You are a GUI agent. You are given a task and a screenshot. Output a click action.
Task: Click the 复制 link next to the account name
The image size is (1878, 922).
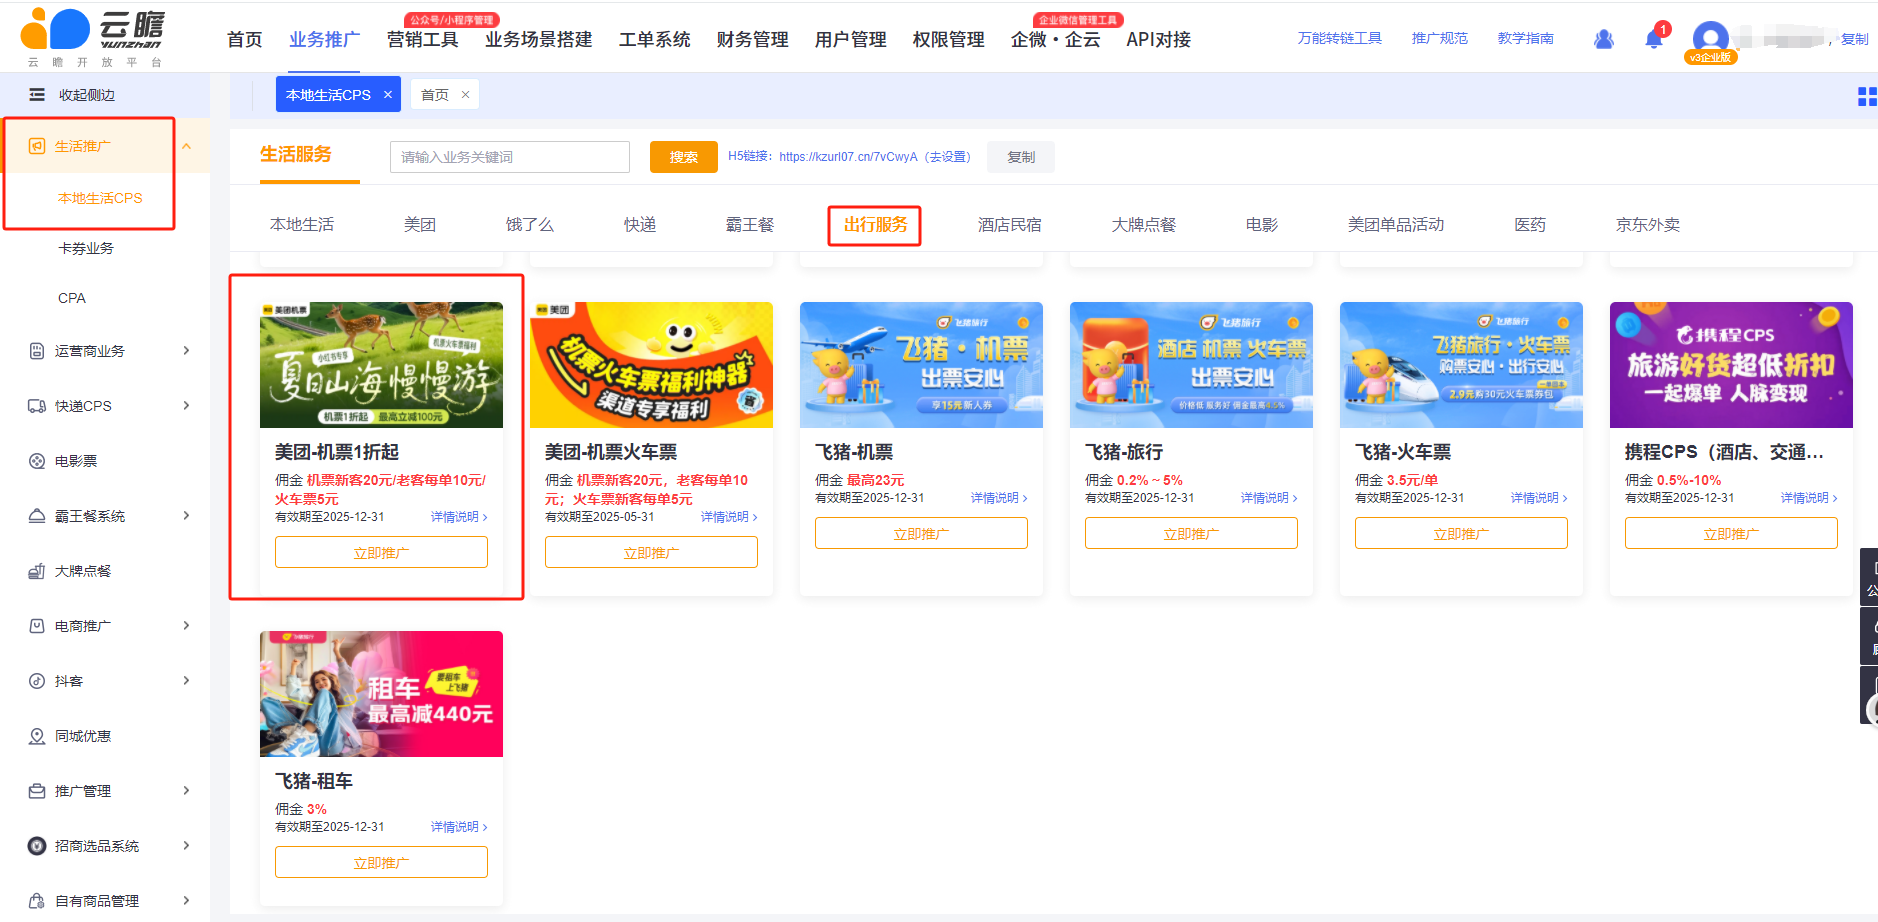click(1854, 39)
